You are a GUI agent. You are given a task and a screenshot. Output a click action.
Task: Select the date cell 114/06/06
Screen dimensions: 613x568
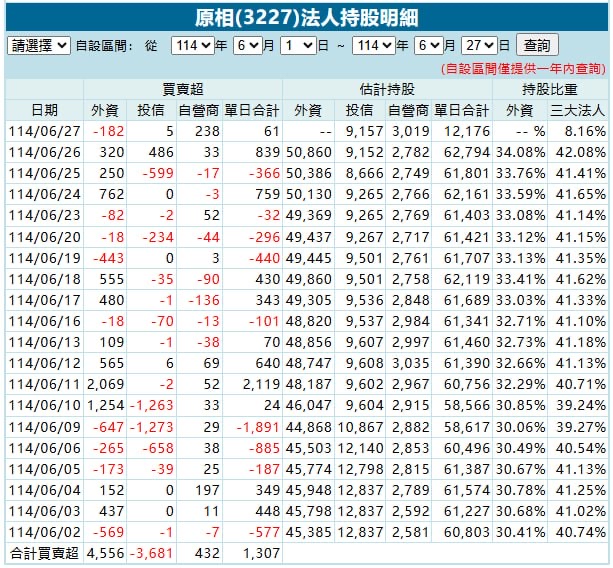[x=45, y=448]
